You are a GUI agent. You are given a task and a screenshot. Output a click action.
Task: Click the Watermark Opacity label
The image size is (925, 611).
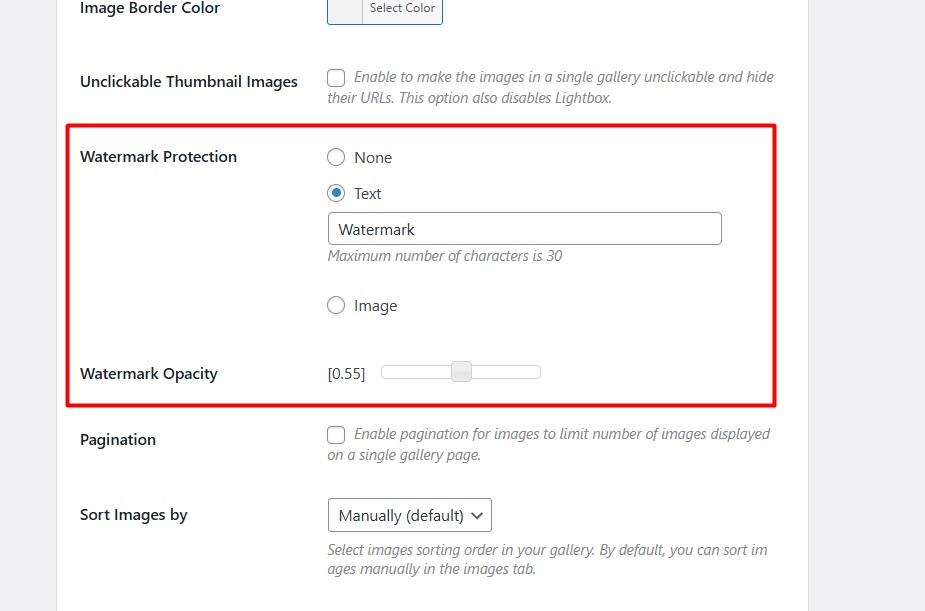[x=148, y=373]
